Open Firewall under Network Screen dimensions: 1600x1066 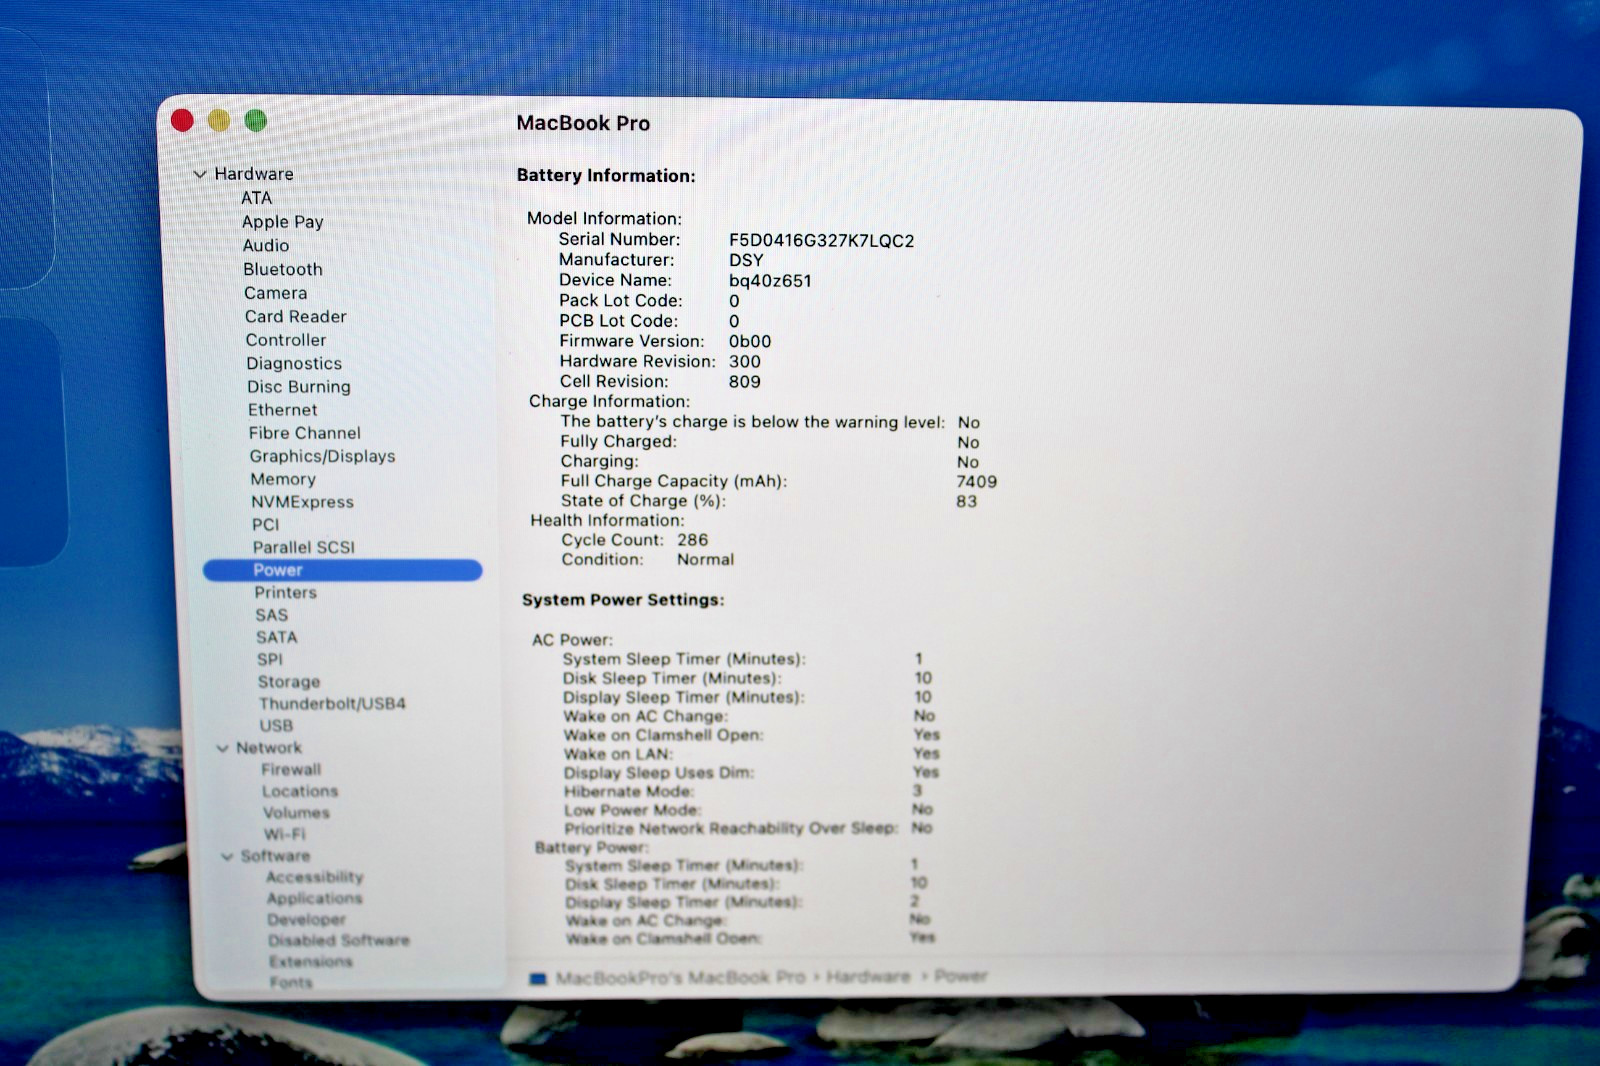tap(291, 769)
